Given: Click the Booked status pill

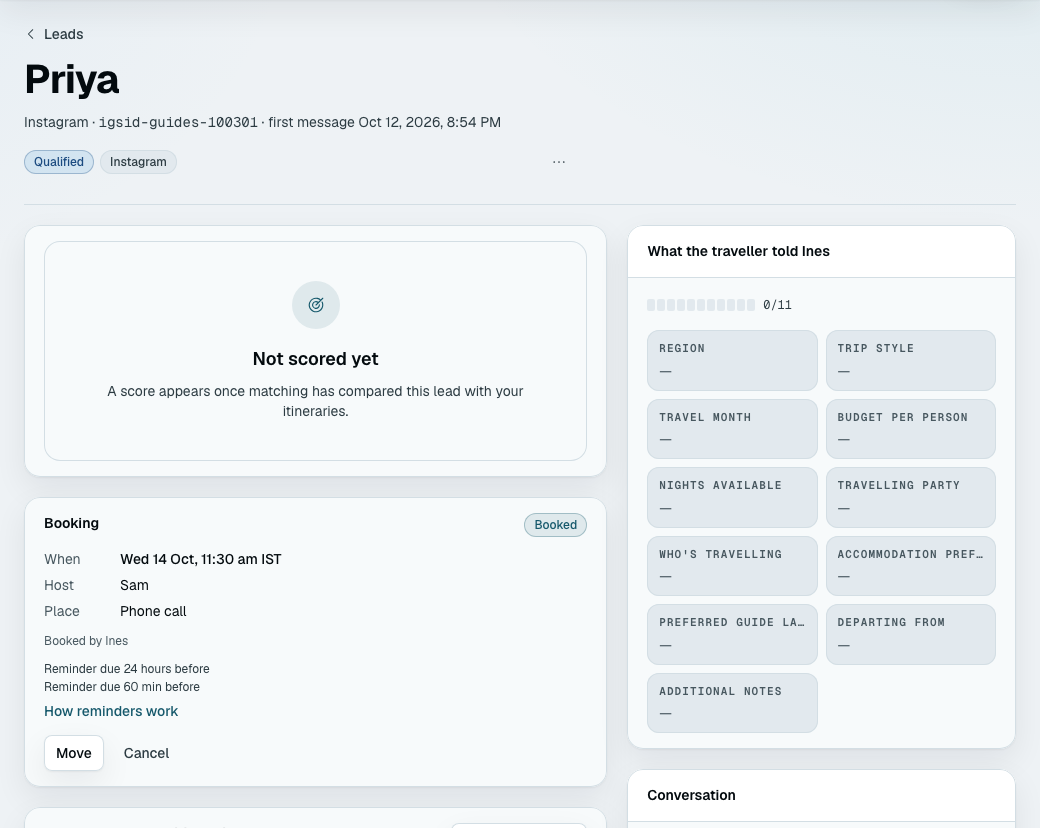Looking at the screenshot, I should point(555,525).
